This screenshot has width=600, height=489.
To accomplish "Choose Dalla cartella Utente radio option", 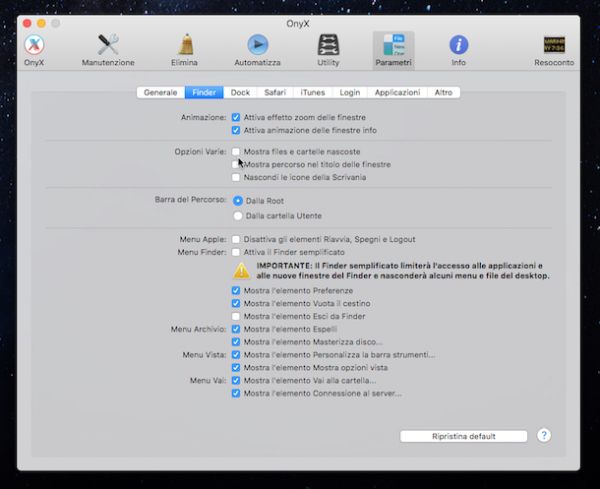I will 238,216.
